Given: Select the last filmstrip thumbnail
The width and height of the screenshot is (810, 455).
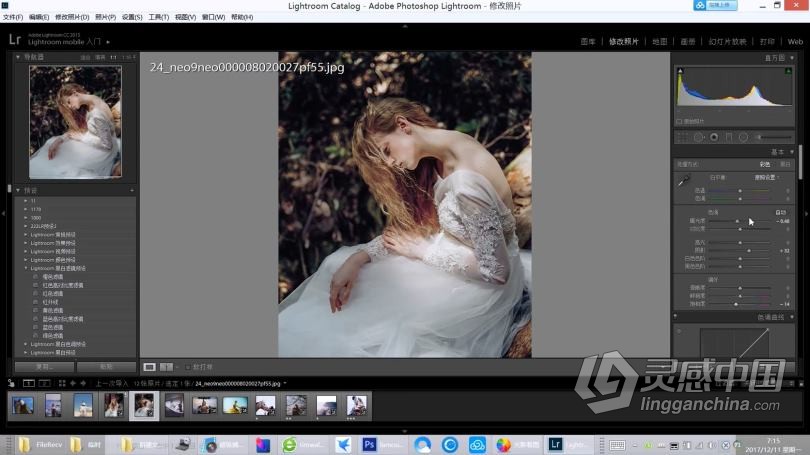Looking at the screenshot, I should tap(356, 406).
